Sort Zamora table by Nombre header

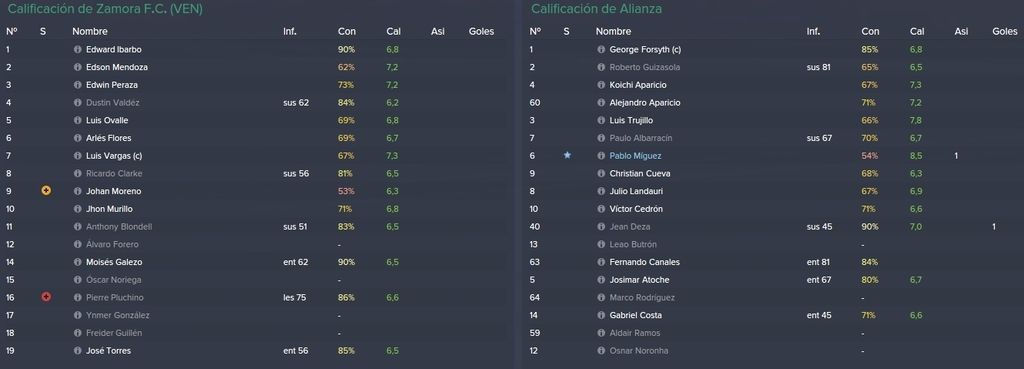tap(90, 31)
